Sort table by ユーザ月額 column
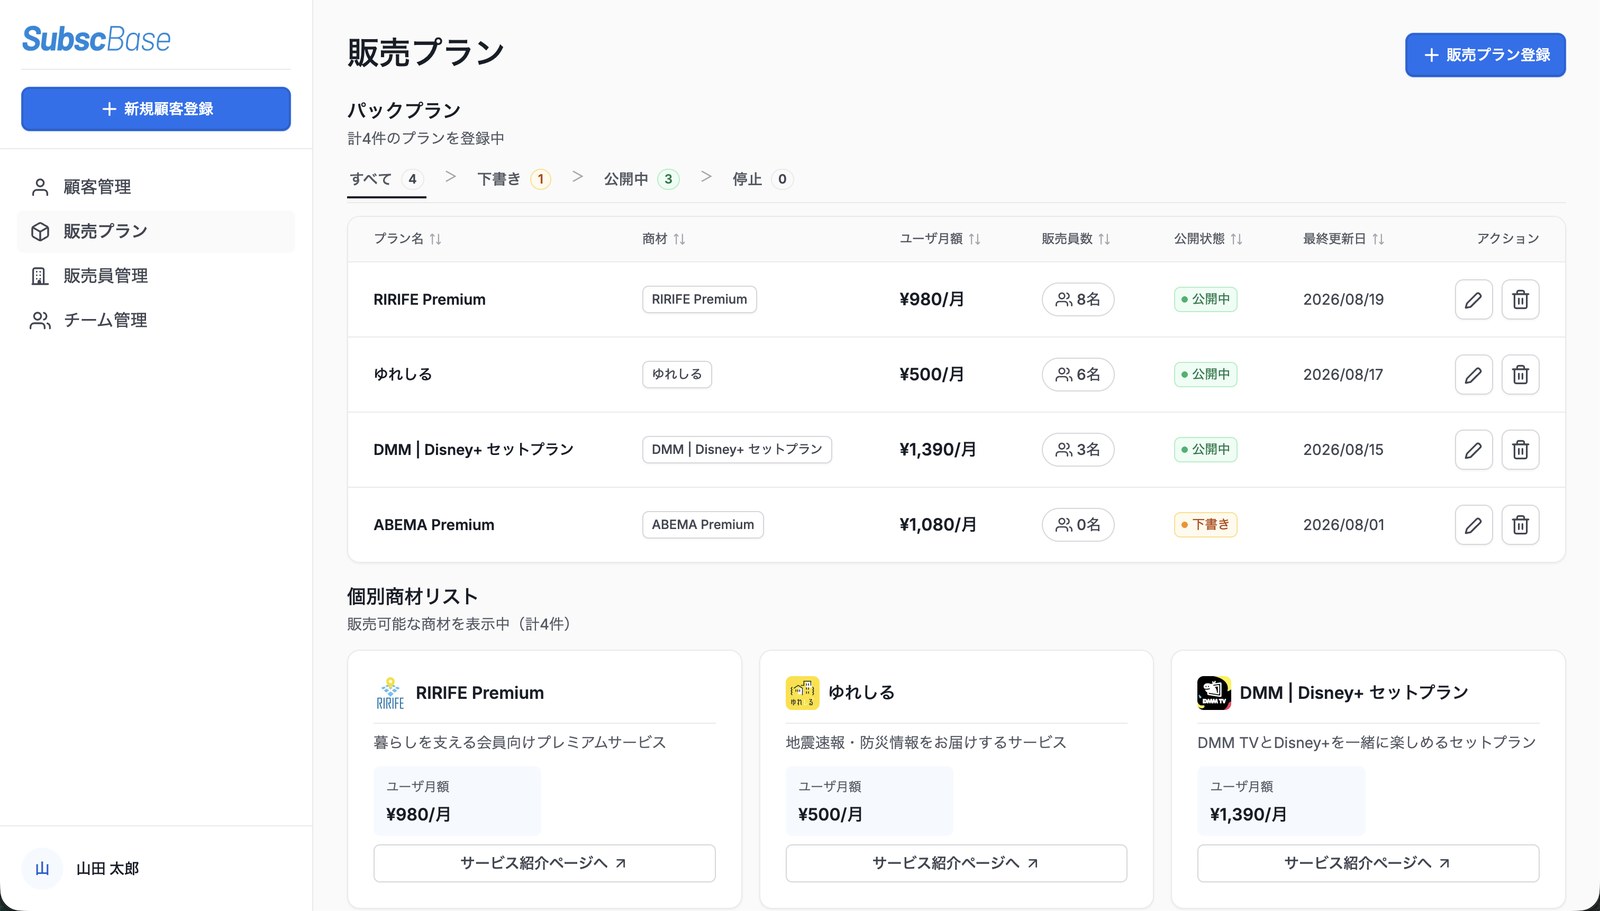The width and height of the screenshot is (1600, 911). tap(940, 238)
